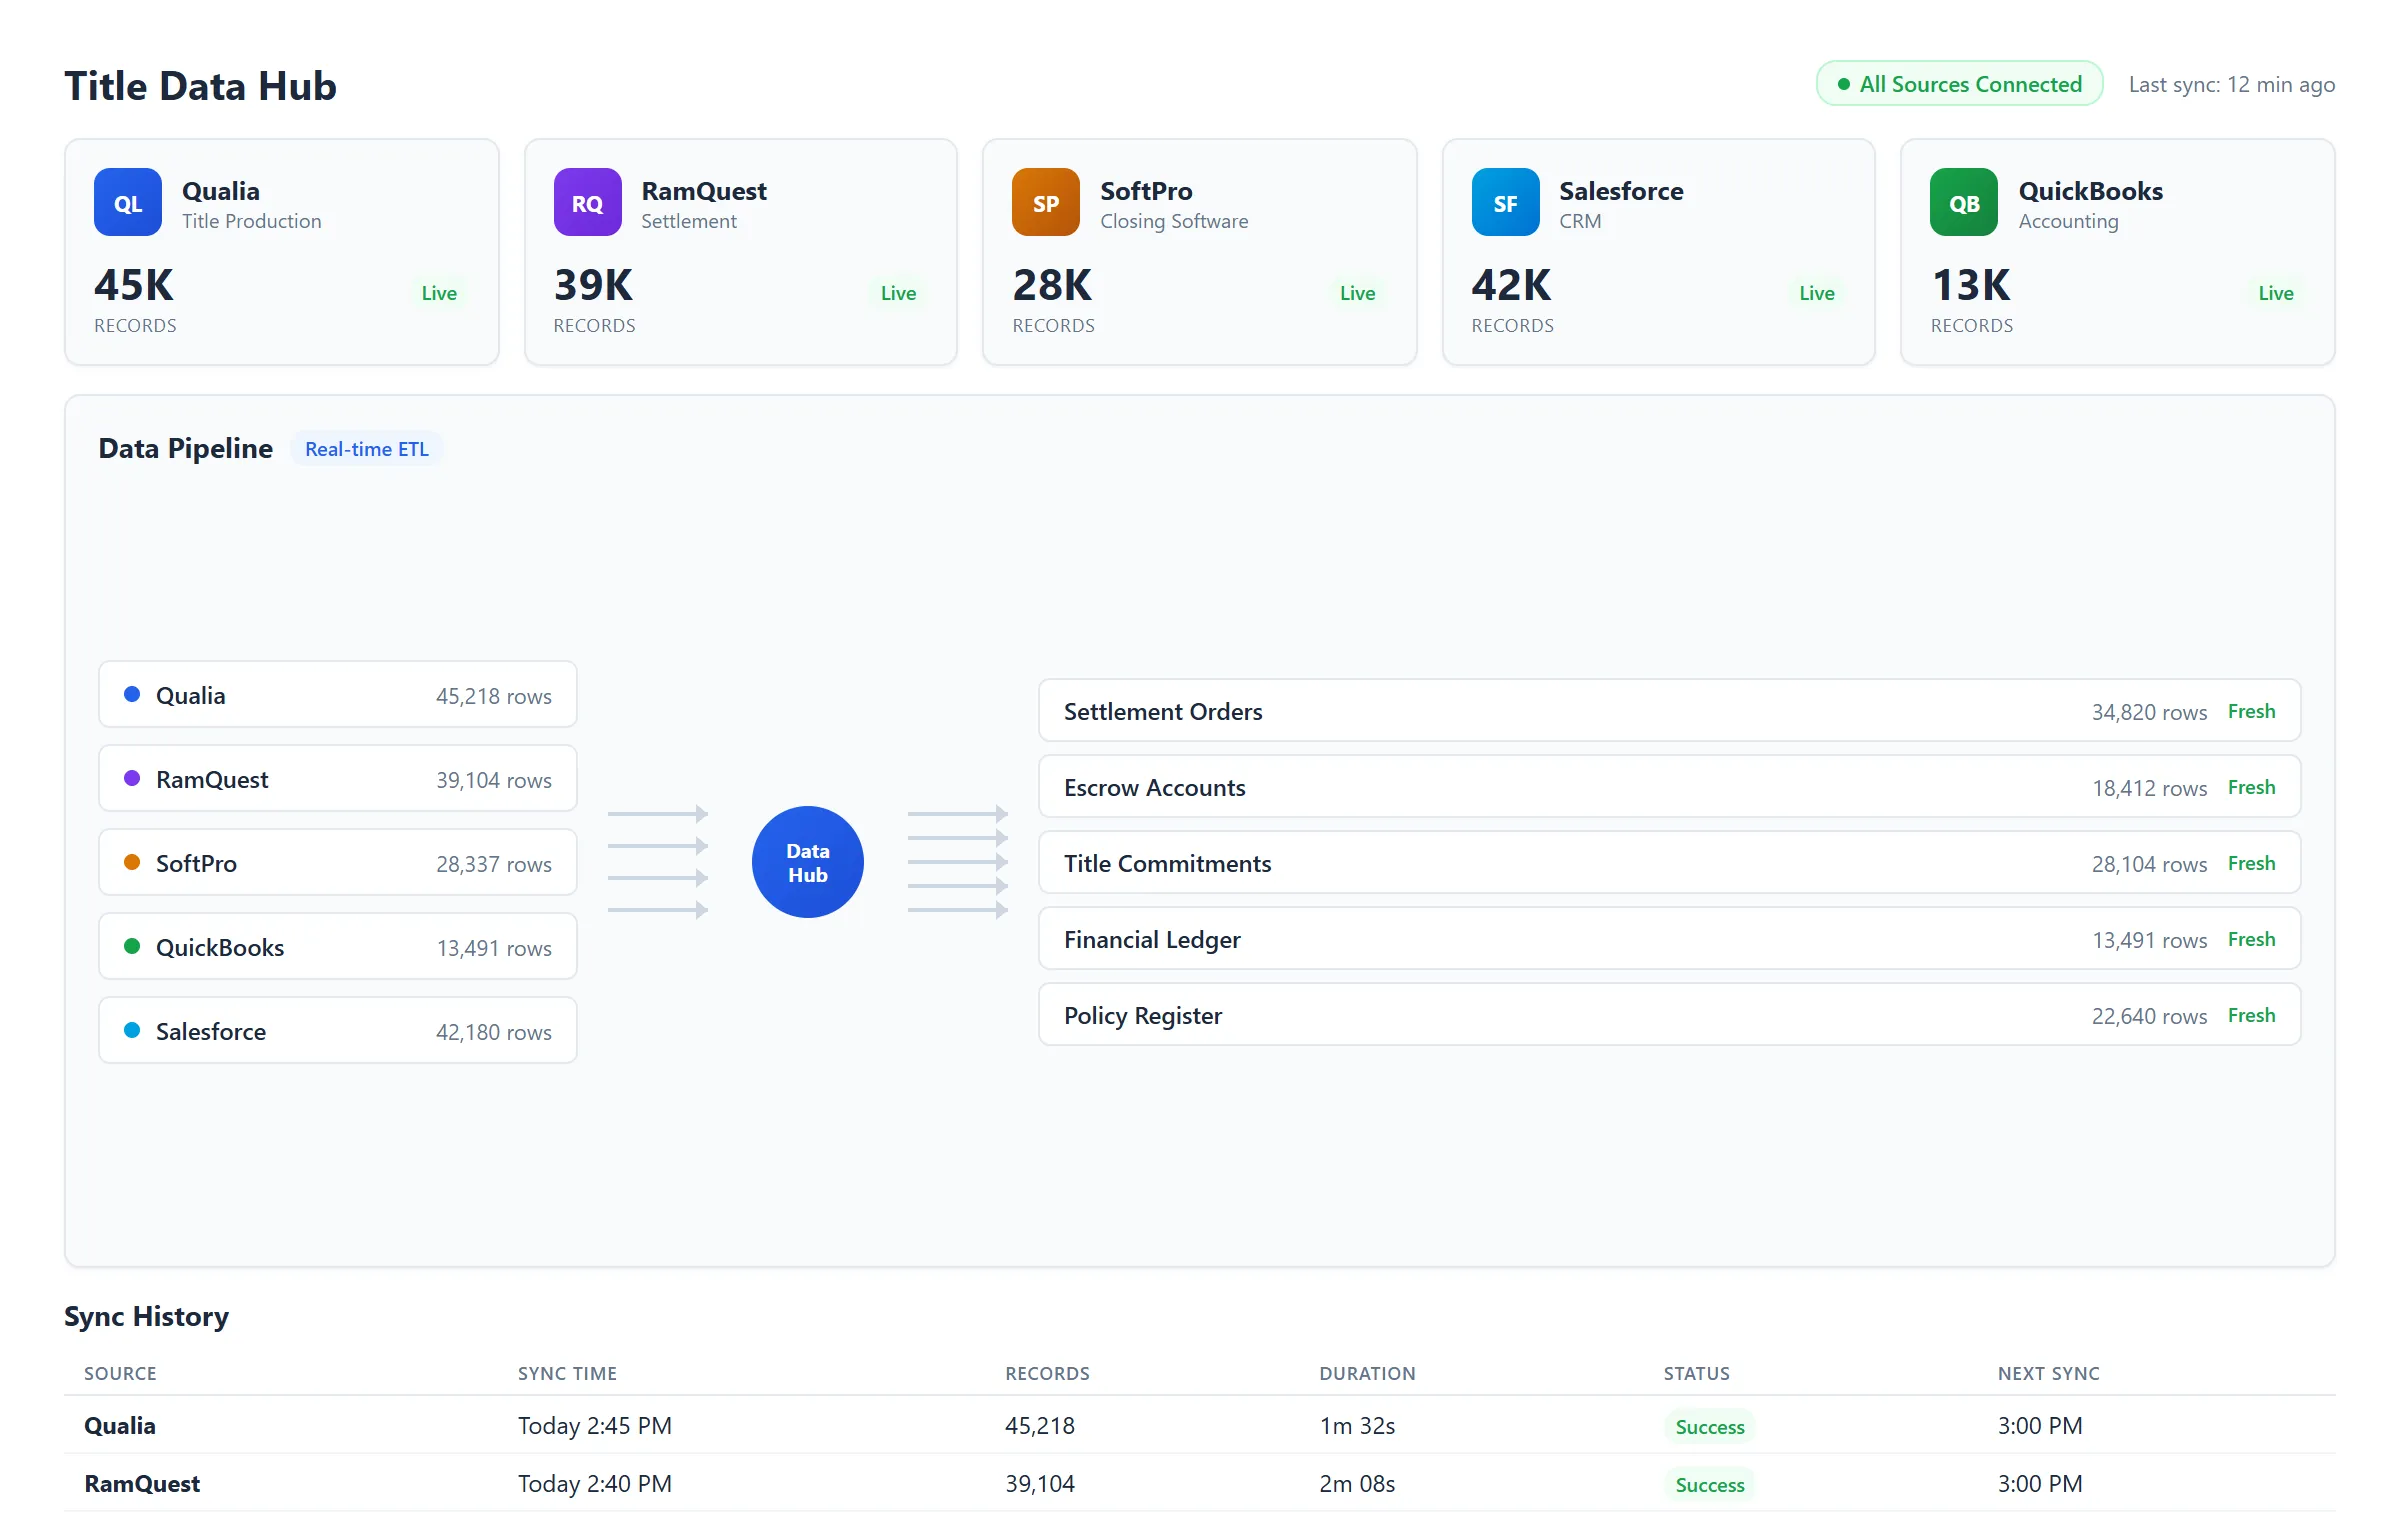Click the Fresh indicator on Title Commitments
Screen dimensions: 2400x1520
pyautogui.click(x=2251, y=862)
